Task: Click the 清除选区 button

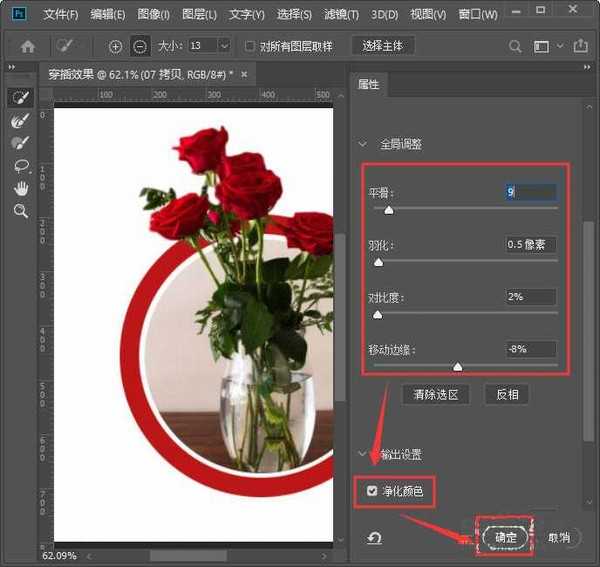Action: coord(435,394)
